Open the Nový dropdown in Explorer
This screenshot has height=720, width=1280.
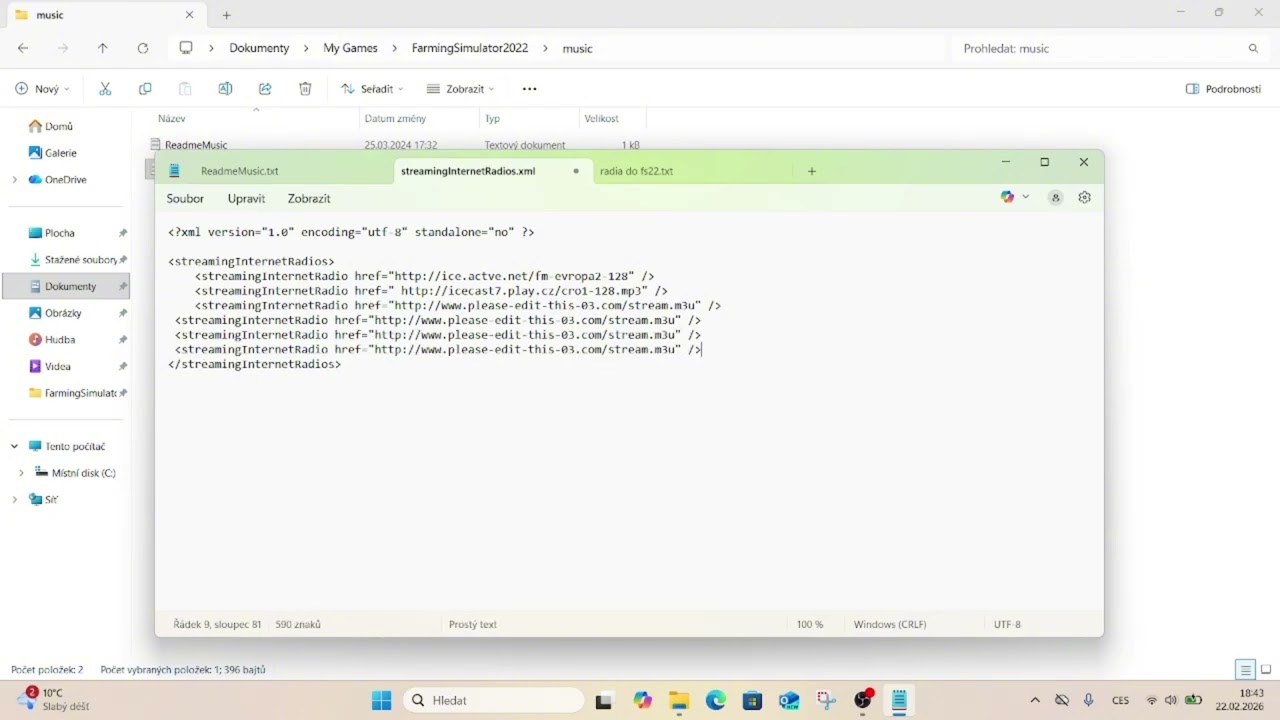pos(42,89)
